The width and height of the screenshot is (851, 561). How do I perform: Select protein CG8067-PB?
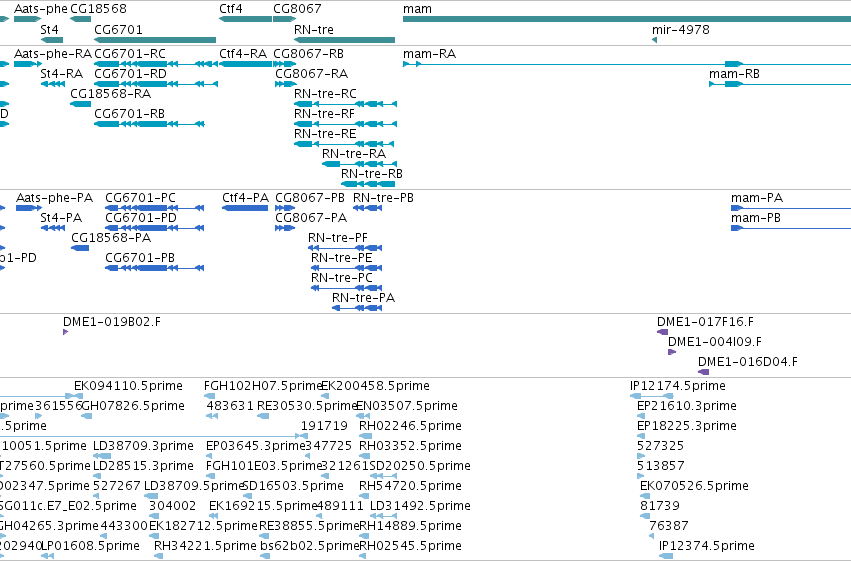point(285,208)
